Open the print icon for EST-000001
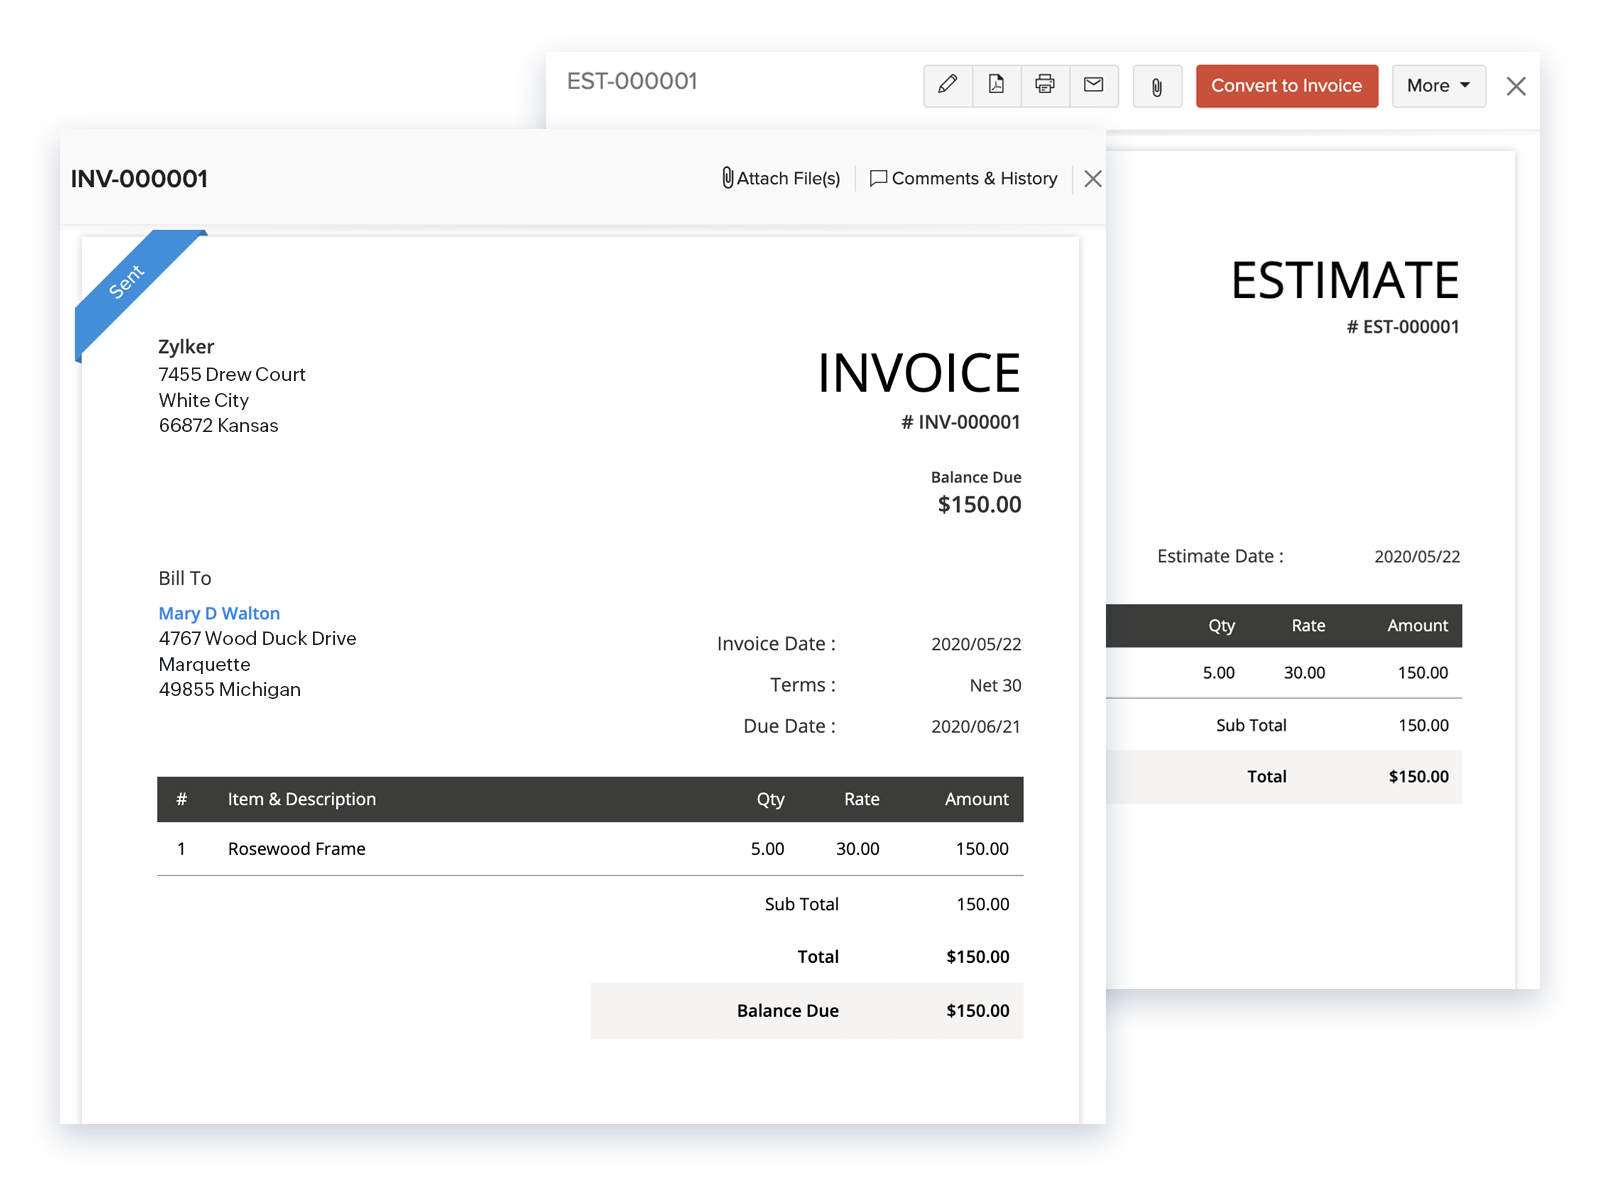 click(x=1045, y=86)
